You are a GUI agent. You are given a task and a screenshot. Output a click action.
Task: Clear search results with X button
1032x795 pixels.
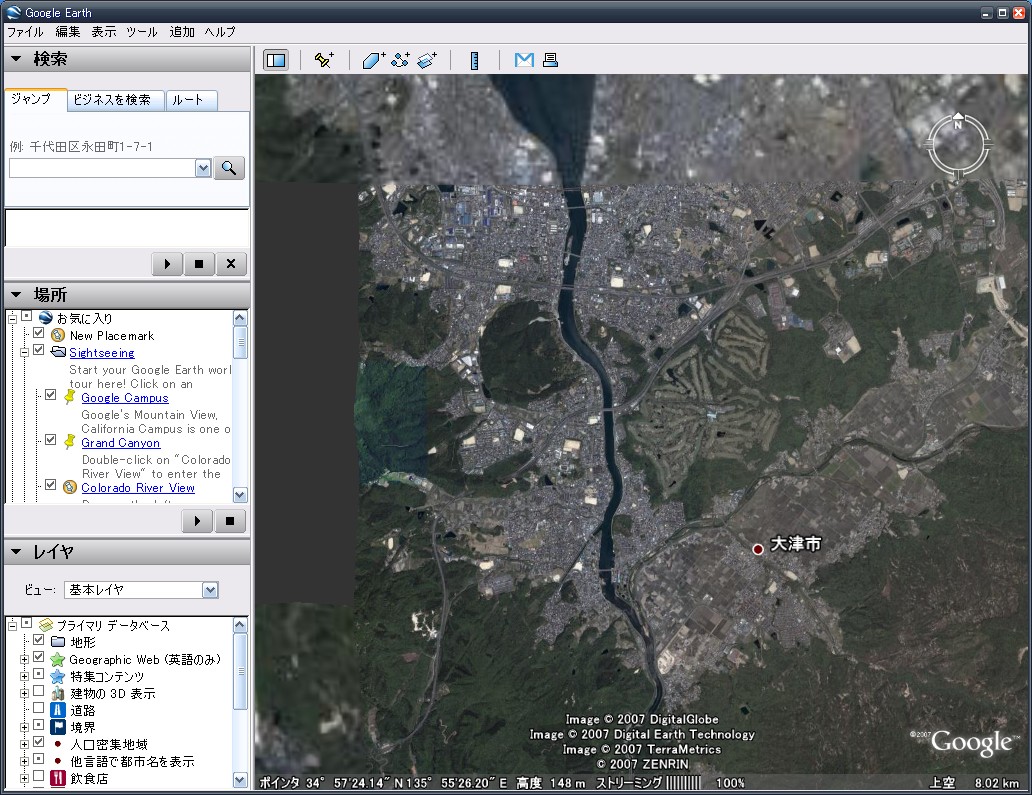(x=231, y=264)
